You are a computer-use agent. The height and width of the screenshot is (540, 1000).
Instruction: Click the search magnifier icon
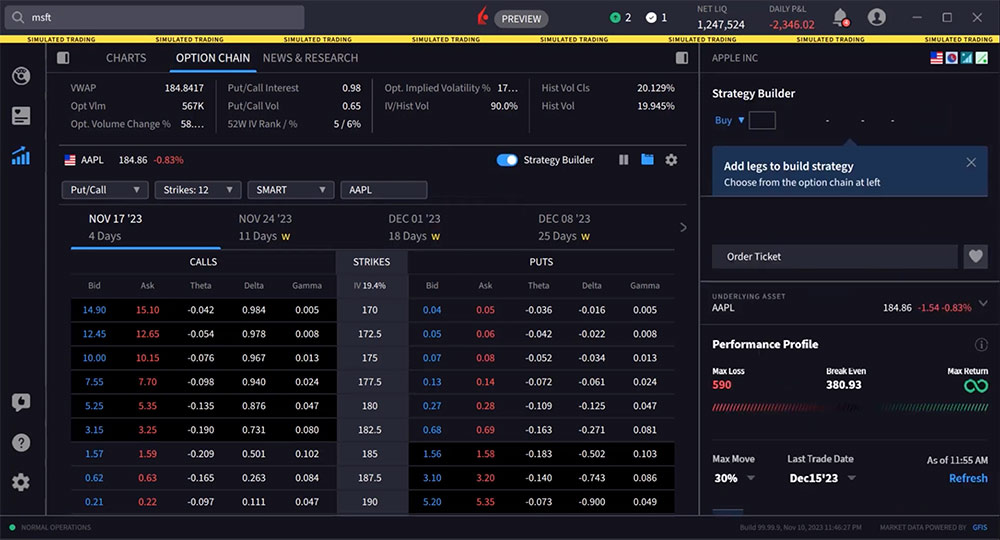[18, 17]
